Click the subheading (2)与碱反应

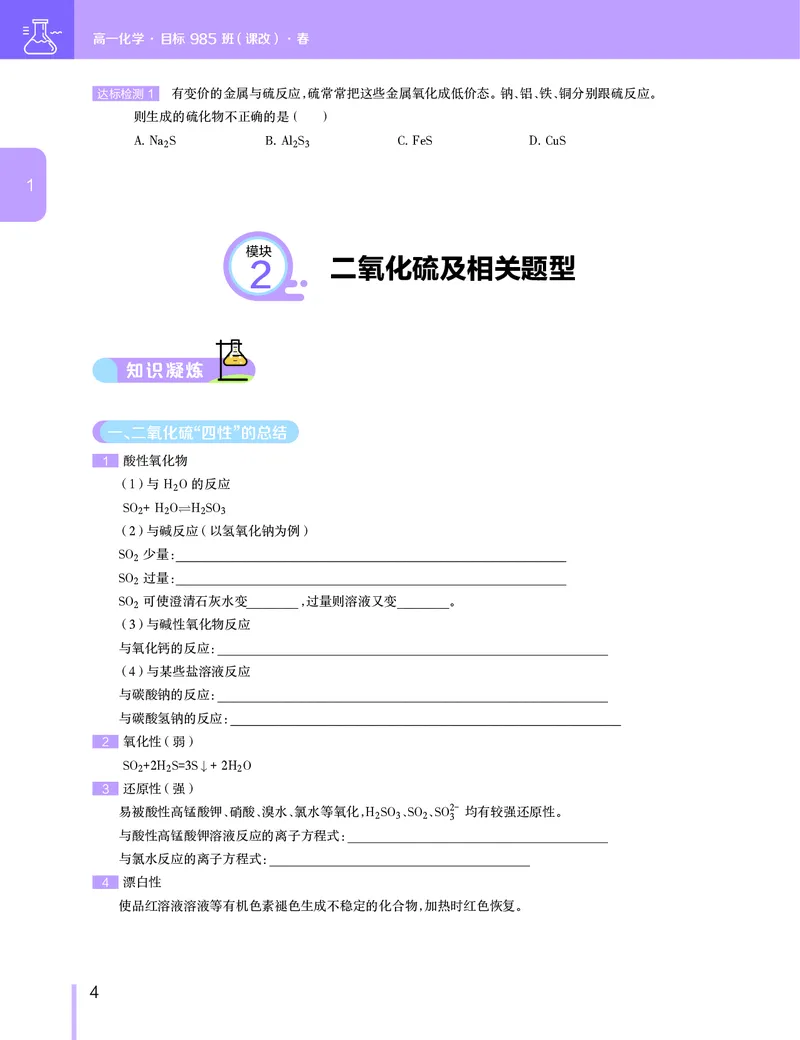(214, 531)
